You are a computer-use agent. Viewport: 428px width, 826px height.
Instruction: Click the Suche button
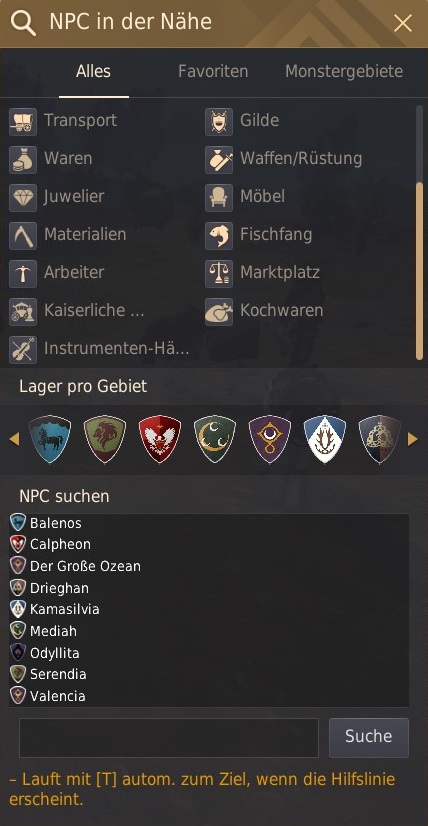(x=368, y=737)
